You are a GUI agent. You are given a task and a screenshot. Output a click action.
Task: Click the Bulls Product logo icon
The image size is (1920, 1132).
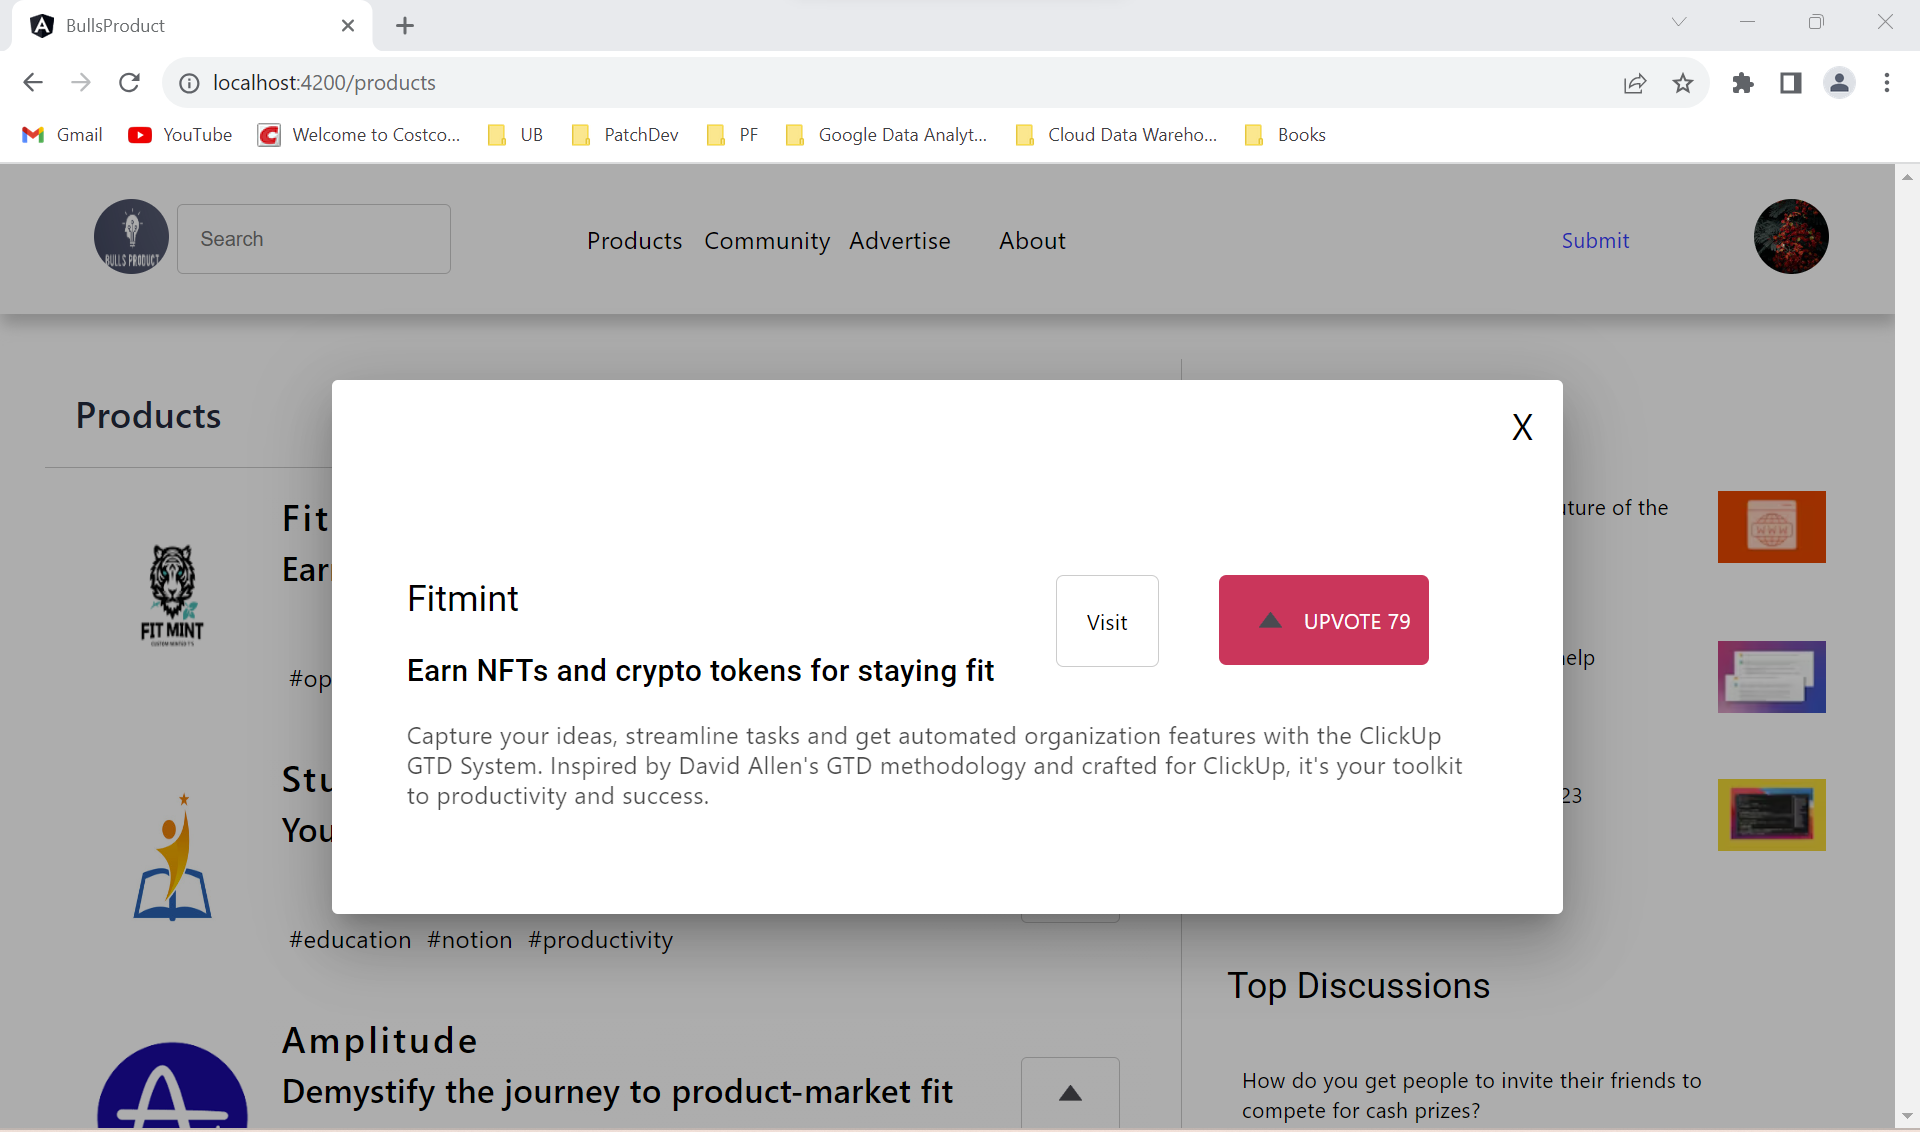130,236
